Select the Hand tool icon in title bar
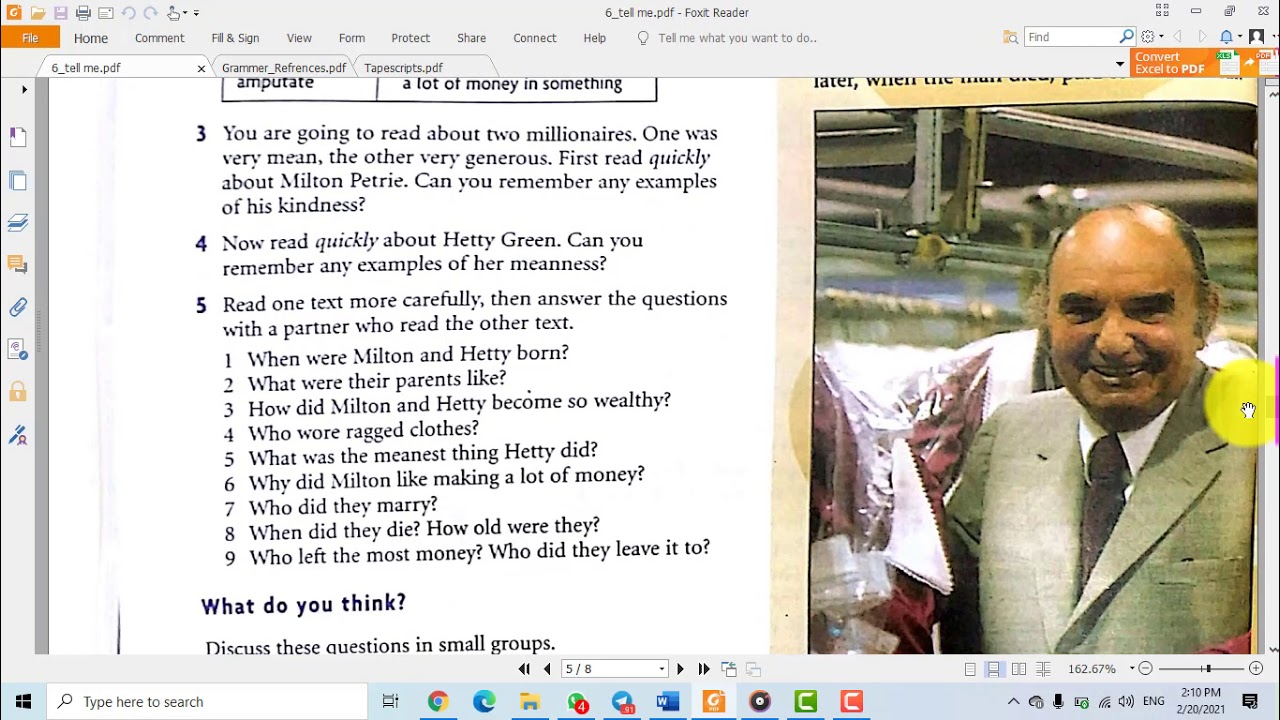This screenshot has width=1280, height=720. click(x=174, y=13)
